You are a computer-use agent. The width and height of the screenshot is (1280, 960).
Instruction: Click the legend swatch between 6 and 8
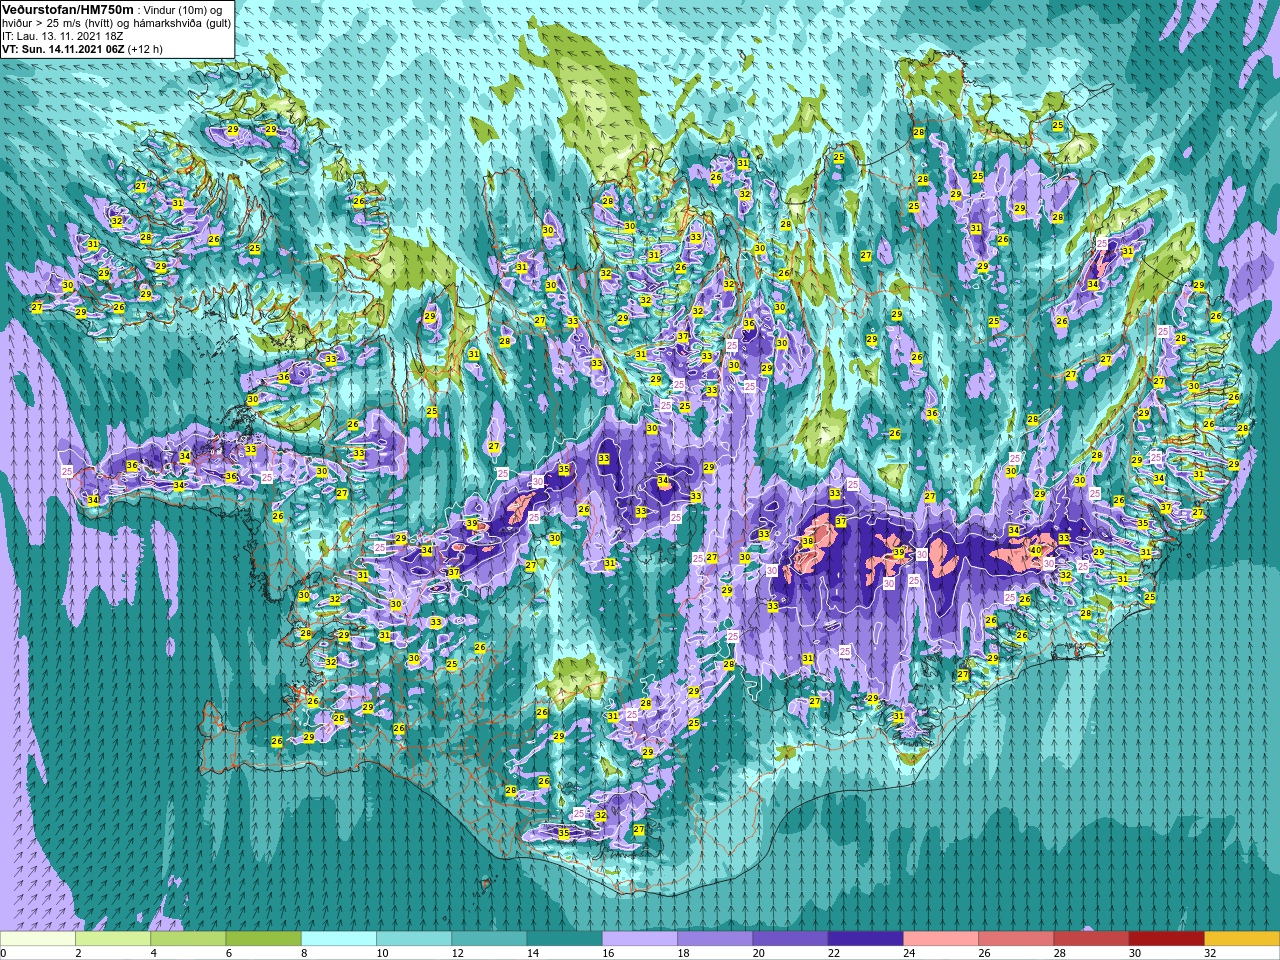263,939
